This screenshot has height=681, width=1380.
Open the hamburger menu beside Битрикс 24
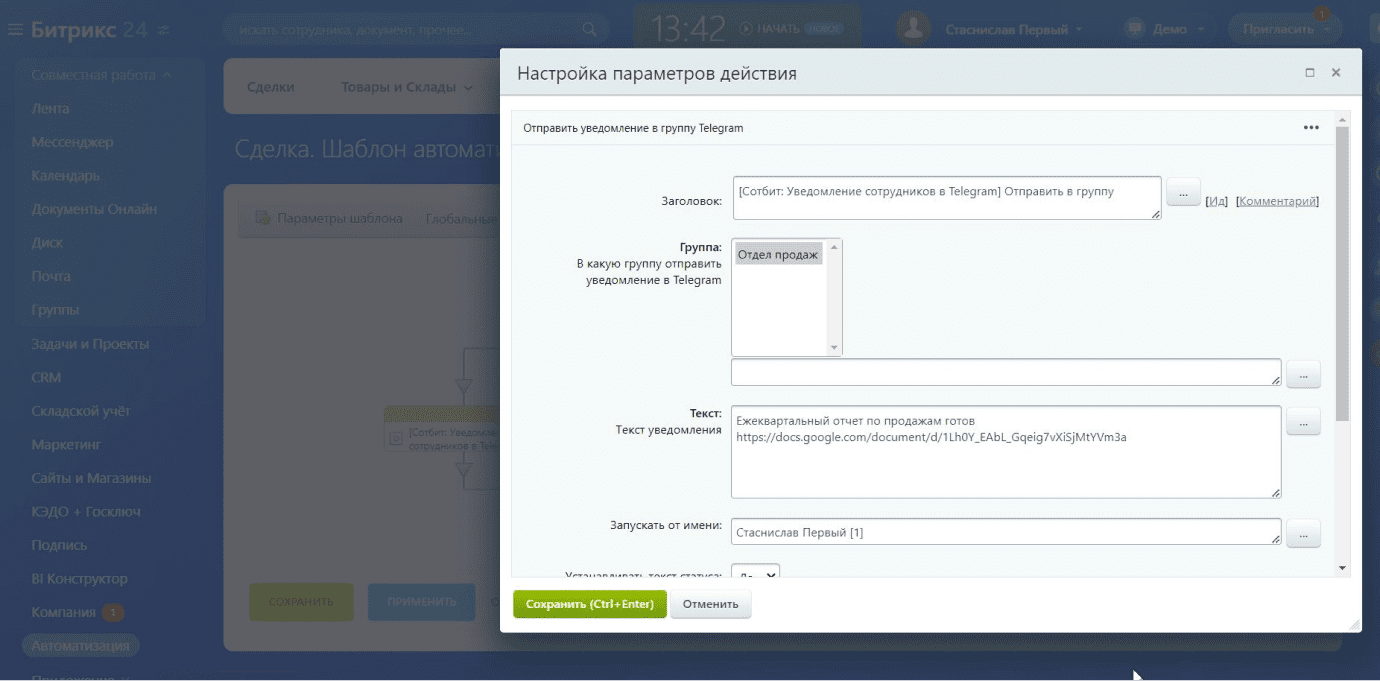pos(15,30)
